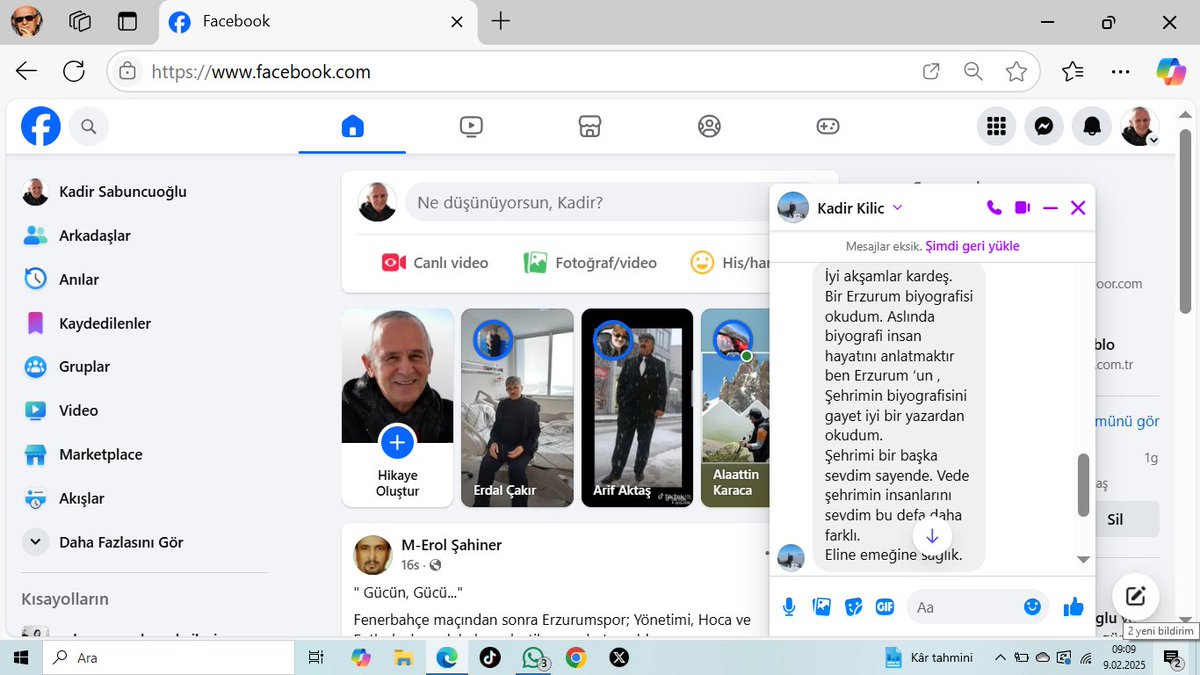Open Akışlar in the left sidebar
The image size is (1200, 675).
[x=81, y=498]
